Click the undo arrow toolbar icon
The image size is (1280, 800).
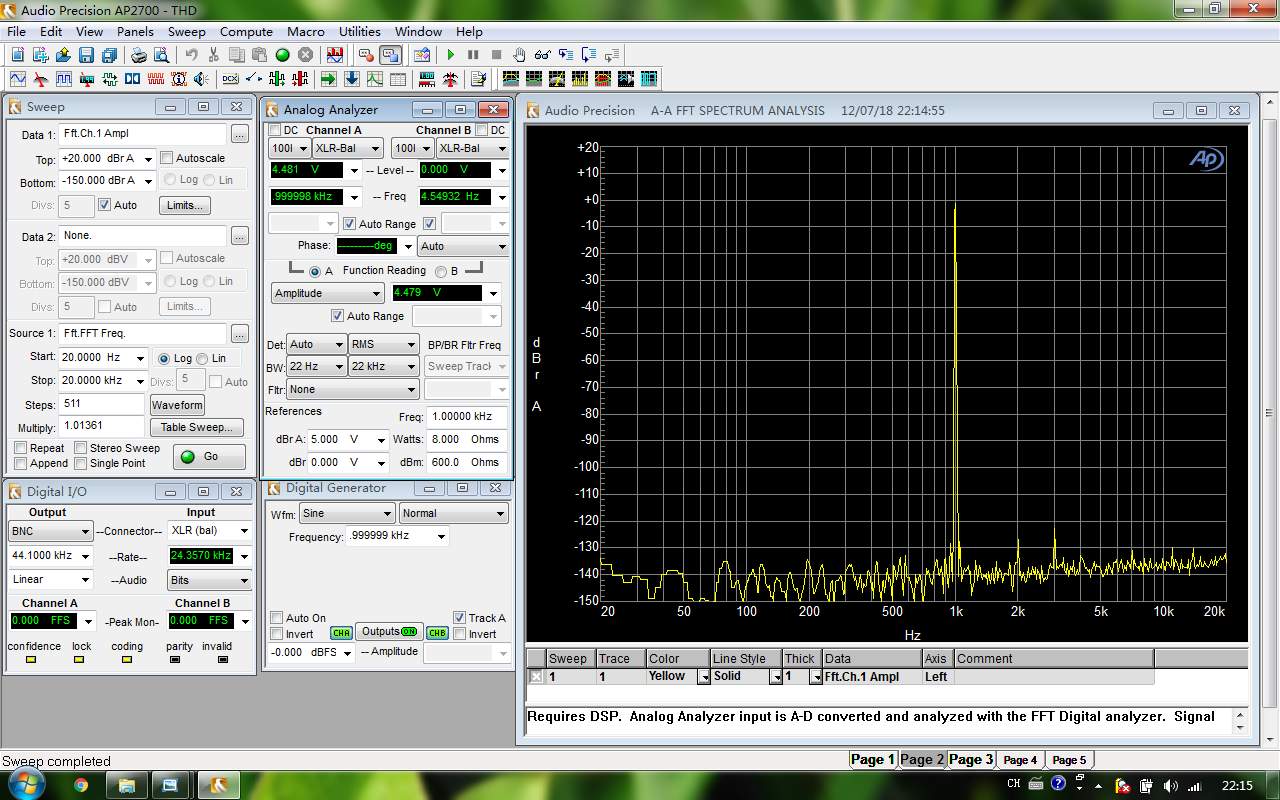[190, 55]
